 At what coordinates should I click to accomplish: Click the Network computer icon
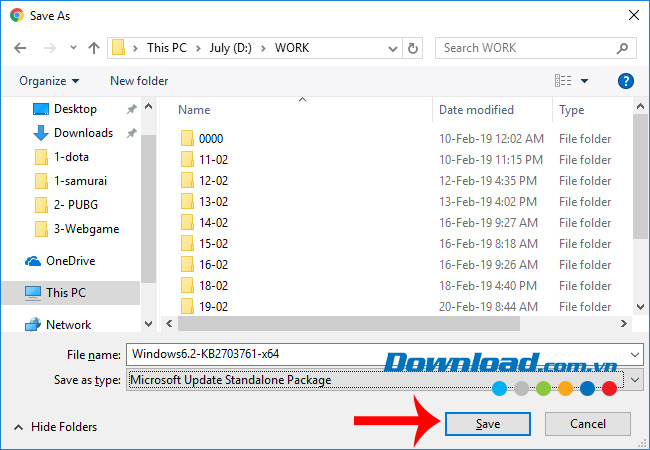click(33, 325)
